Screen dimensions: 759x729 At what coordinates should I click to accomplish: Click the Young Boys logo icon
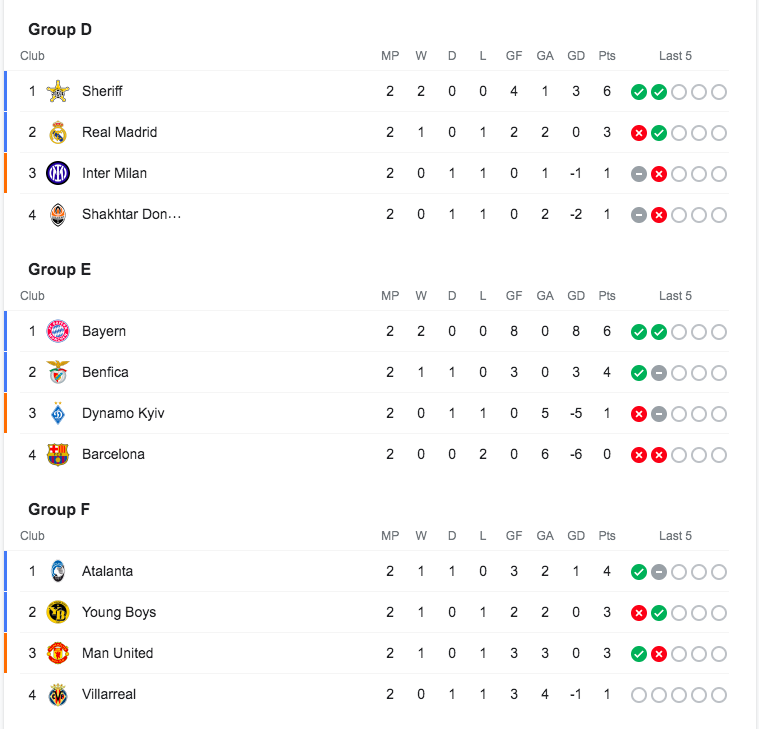click(x=58, y=612)
